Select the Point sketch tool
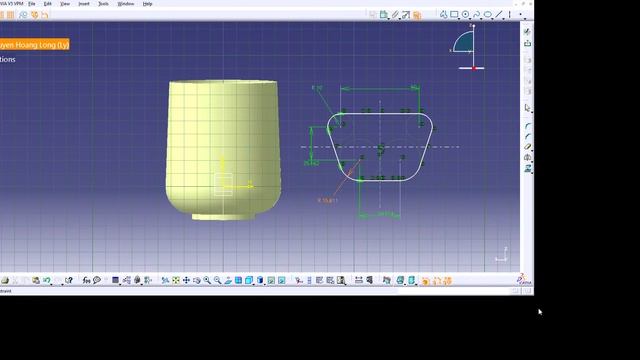This screenshot has height=360, width=640. [x=520, y=15]
